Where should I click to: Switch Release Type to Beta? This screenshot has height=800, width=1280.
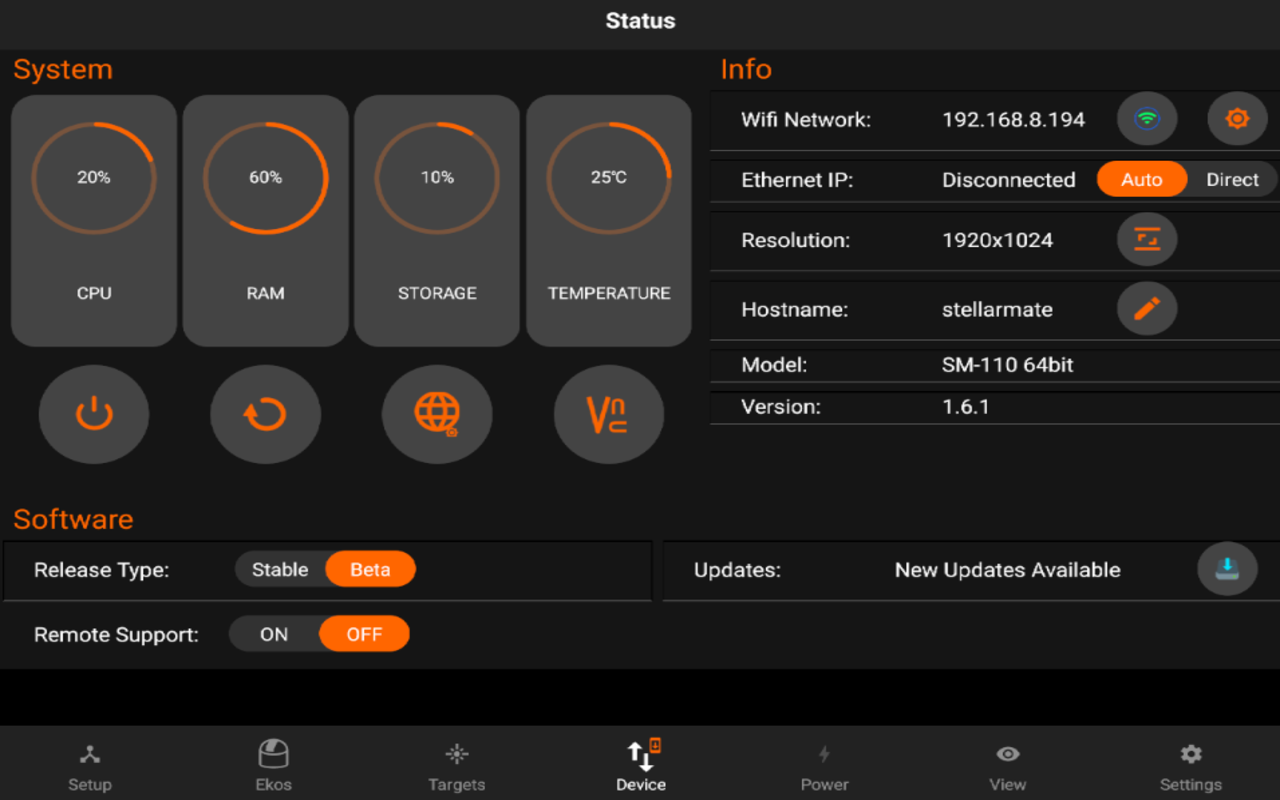pos(370,569)
